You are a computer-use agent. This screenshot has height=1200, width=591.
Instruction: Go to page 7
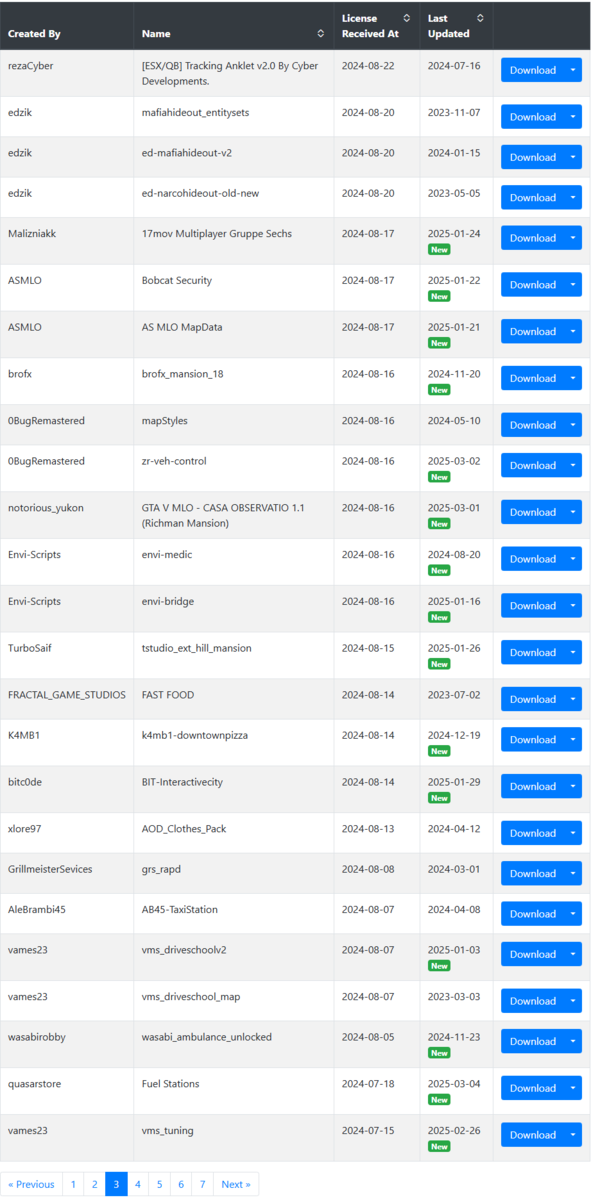click(202, 1184)
